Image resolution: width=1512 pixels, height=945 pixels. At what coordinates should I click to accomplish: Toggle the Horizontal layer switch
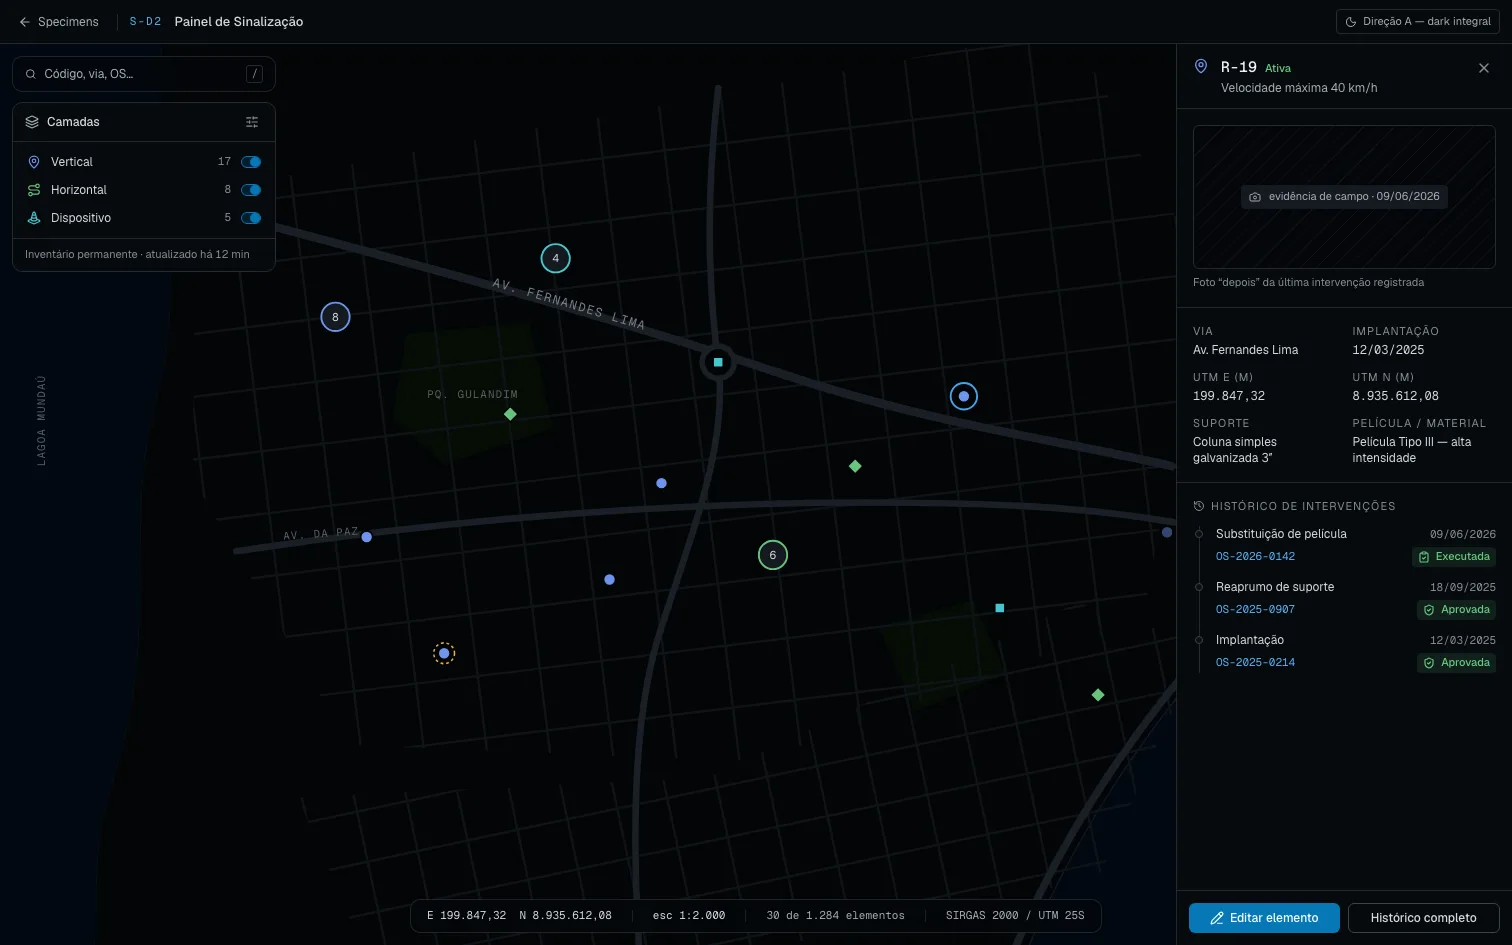click(x=251, y=190)
